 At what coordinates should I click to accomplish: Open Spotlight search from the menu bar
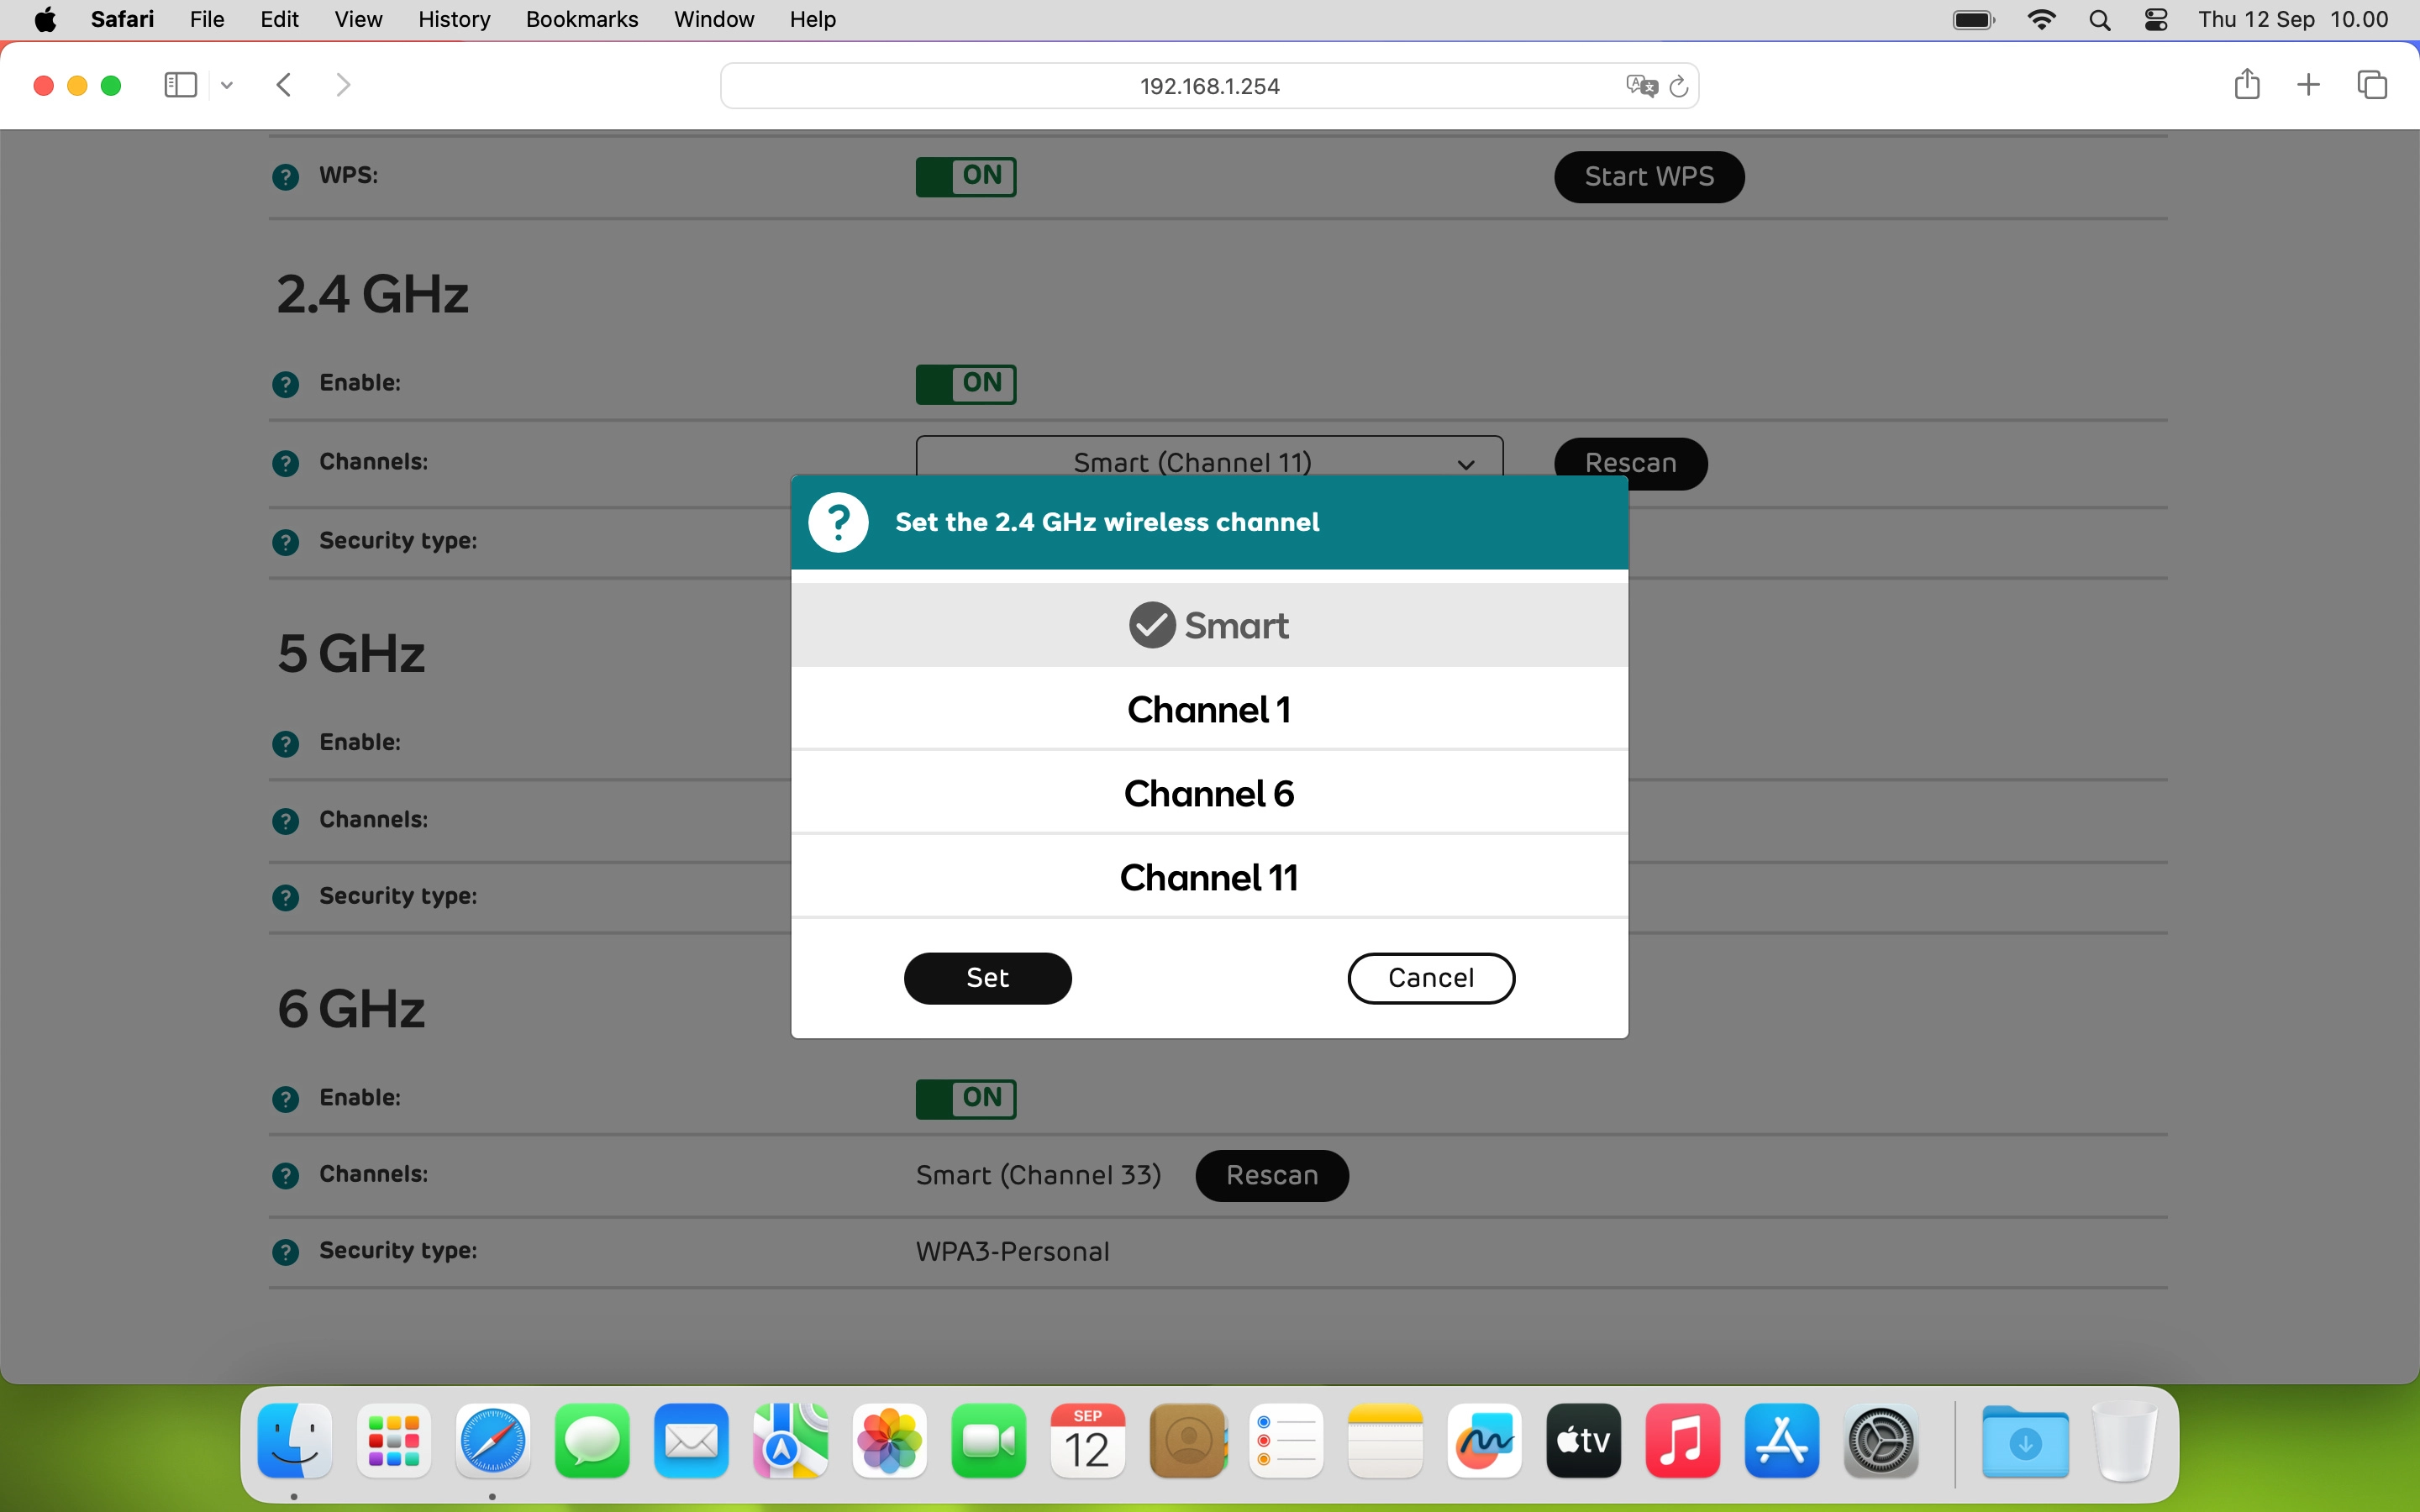tap(2101, 19)
